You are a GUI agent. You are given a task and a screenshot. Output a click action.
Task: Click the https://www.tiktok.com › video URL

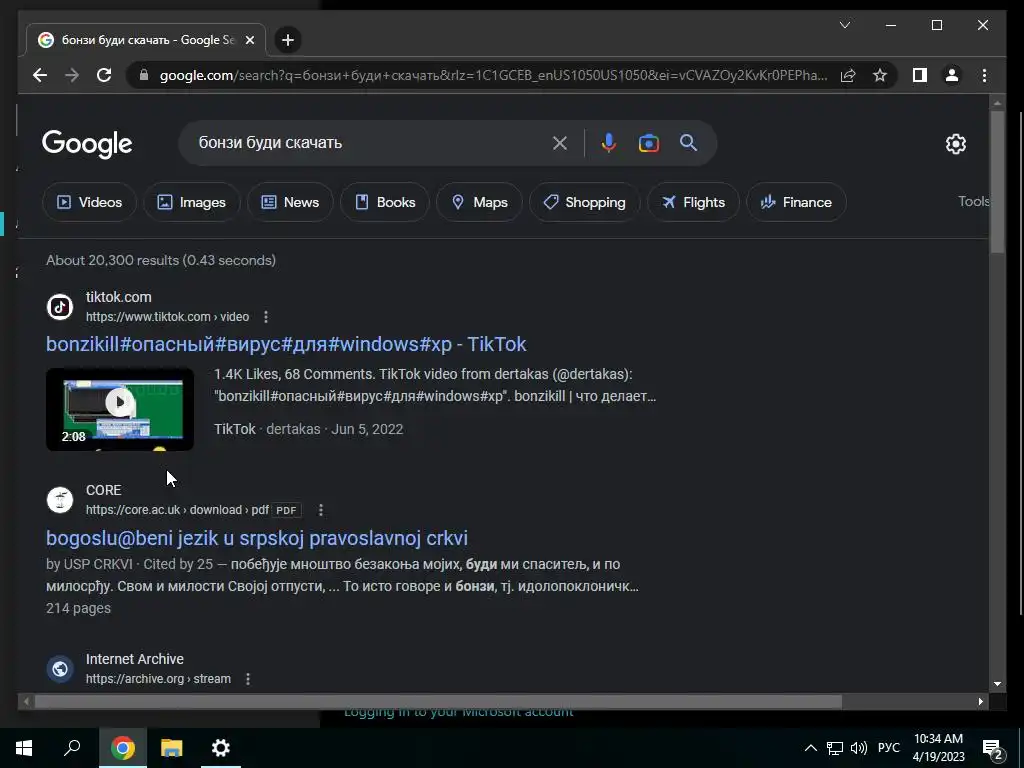coord(167,317)
